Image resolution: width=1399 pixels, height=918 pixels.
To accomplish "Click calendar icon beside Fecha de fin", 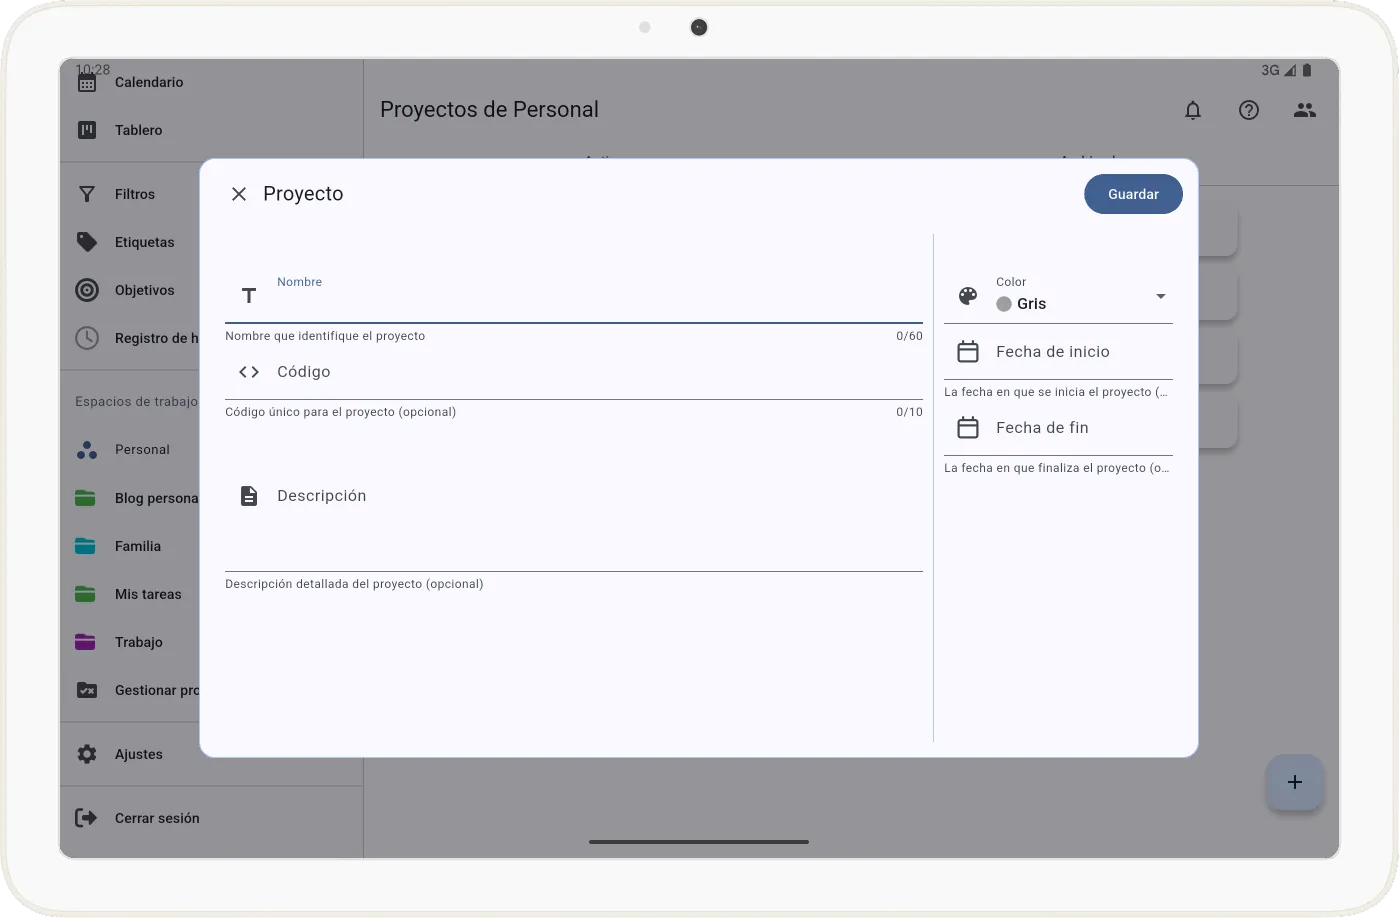I will (968, 428).
